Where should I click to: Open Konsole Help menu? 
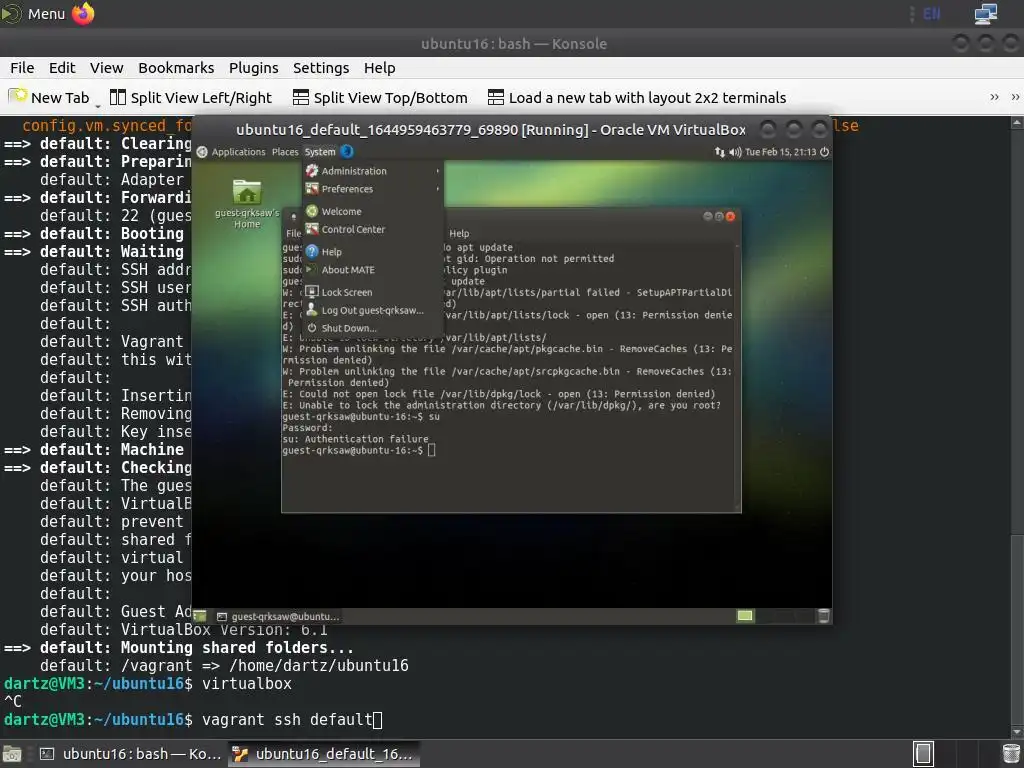pyautogui.click(x=379, y=68)
